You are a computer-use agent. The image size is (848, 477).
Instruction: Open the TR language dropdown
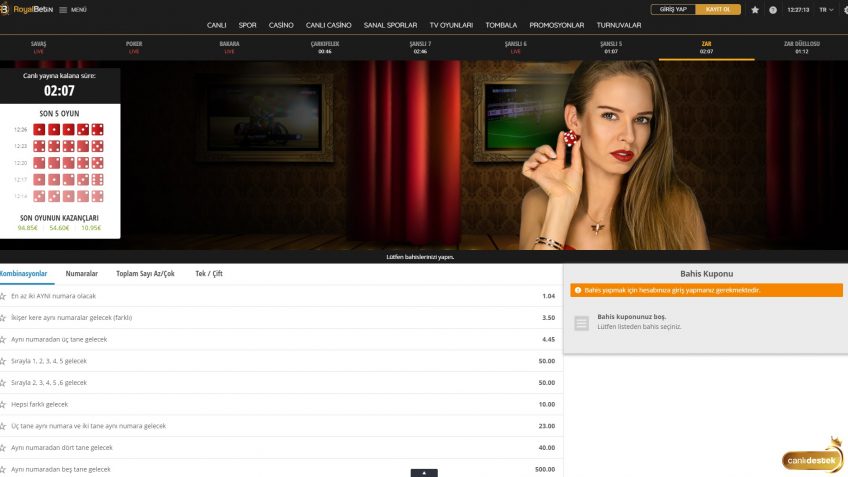826,10
